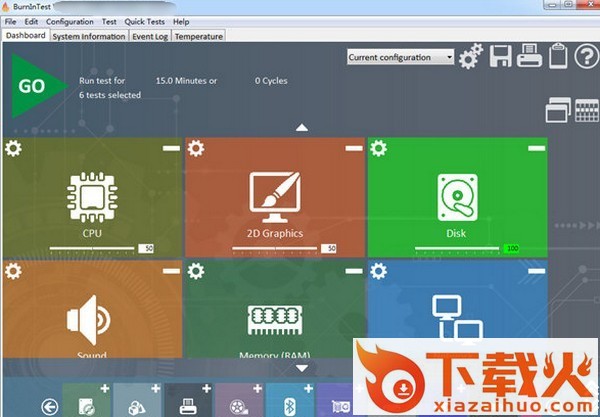Click the Network computers icon
The image size is (600, 417).
457,318
